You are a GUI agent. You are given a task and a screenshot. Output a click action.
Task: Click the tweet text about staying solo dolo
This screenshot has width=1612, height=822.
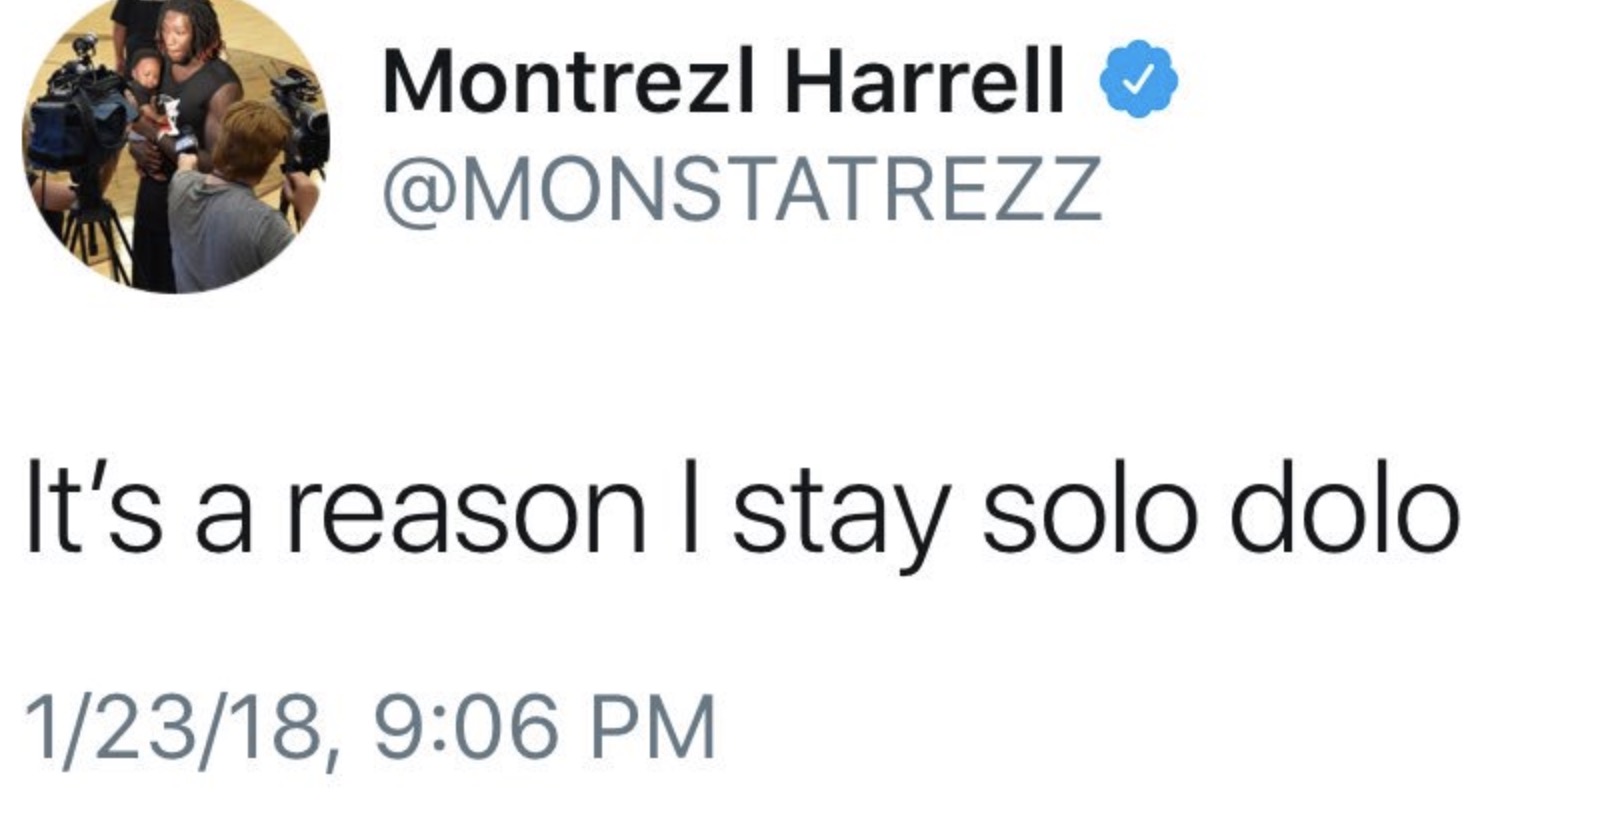[741, 517]
